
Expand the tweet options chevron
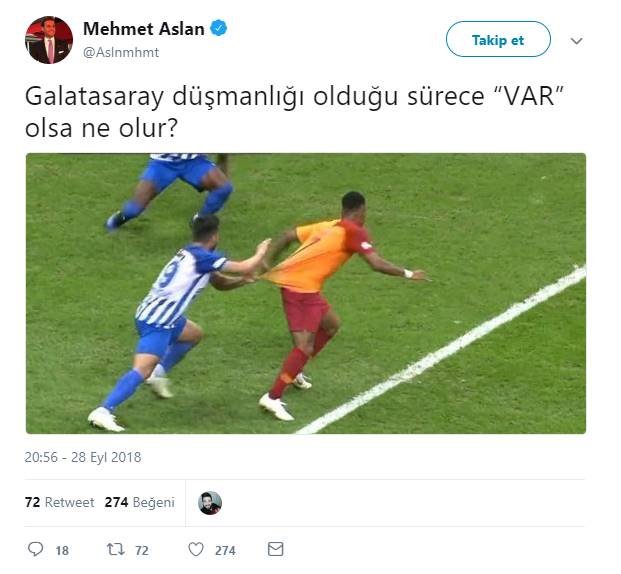click(x=576, y=41)
